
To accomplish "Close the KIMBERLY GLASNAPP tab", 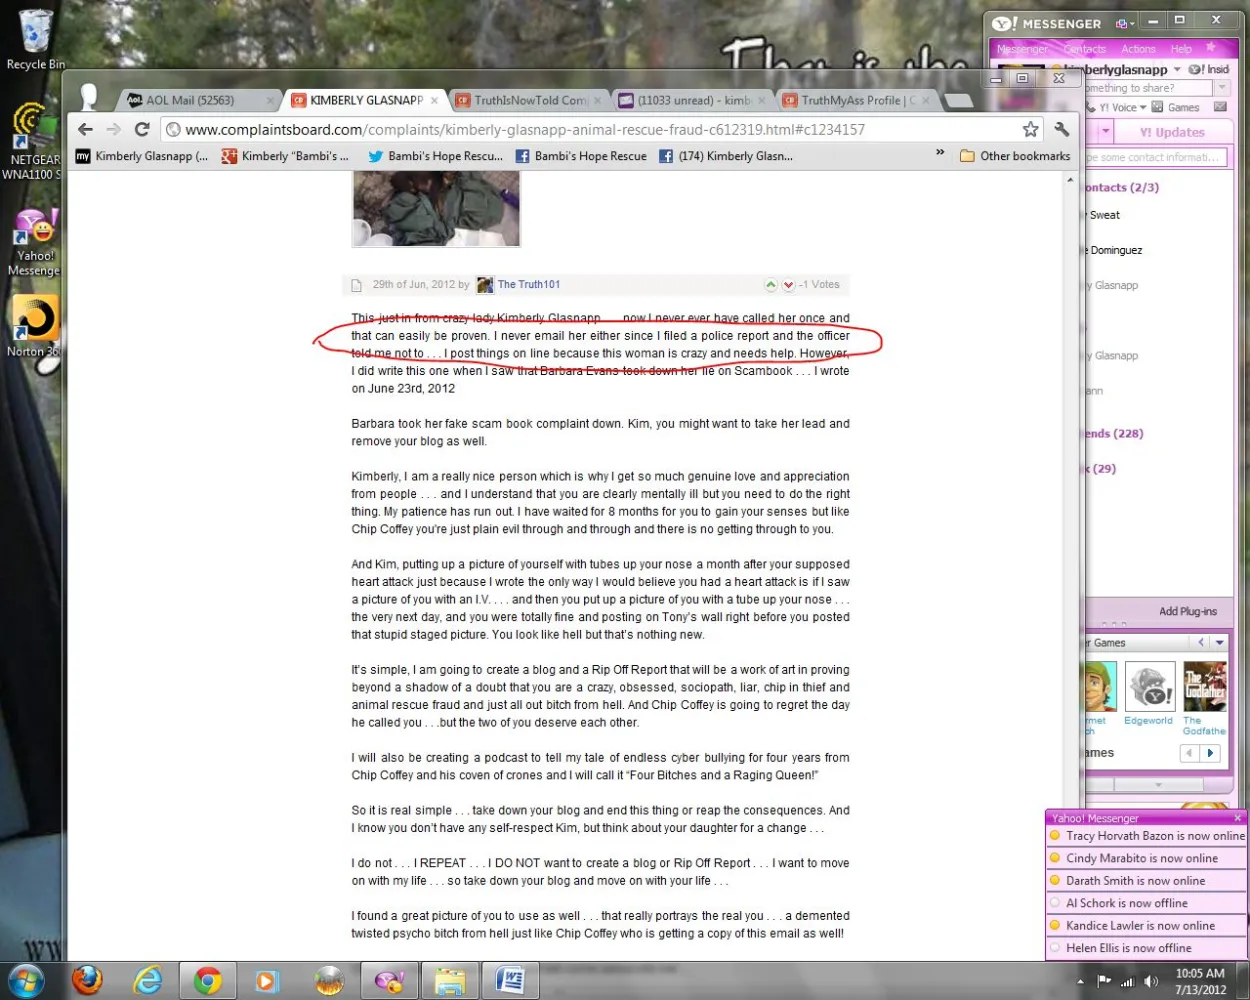I will tap(434, 100).
